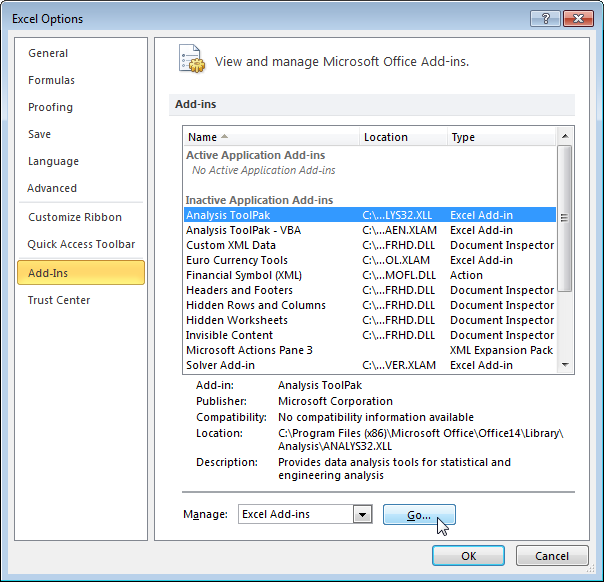
Task: Click the Add-ins gear document icon
Action: click(x=191, y=59)
